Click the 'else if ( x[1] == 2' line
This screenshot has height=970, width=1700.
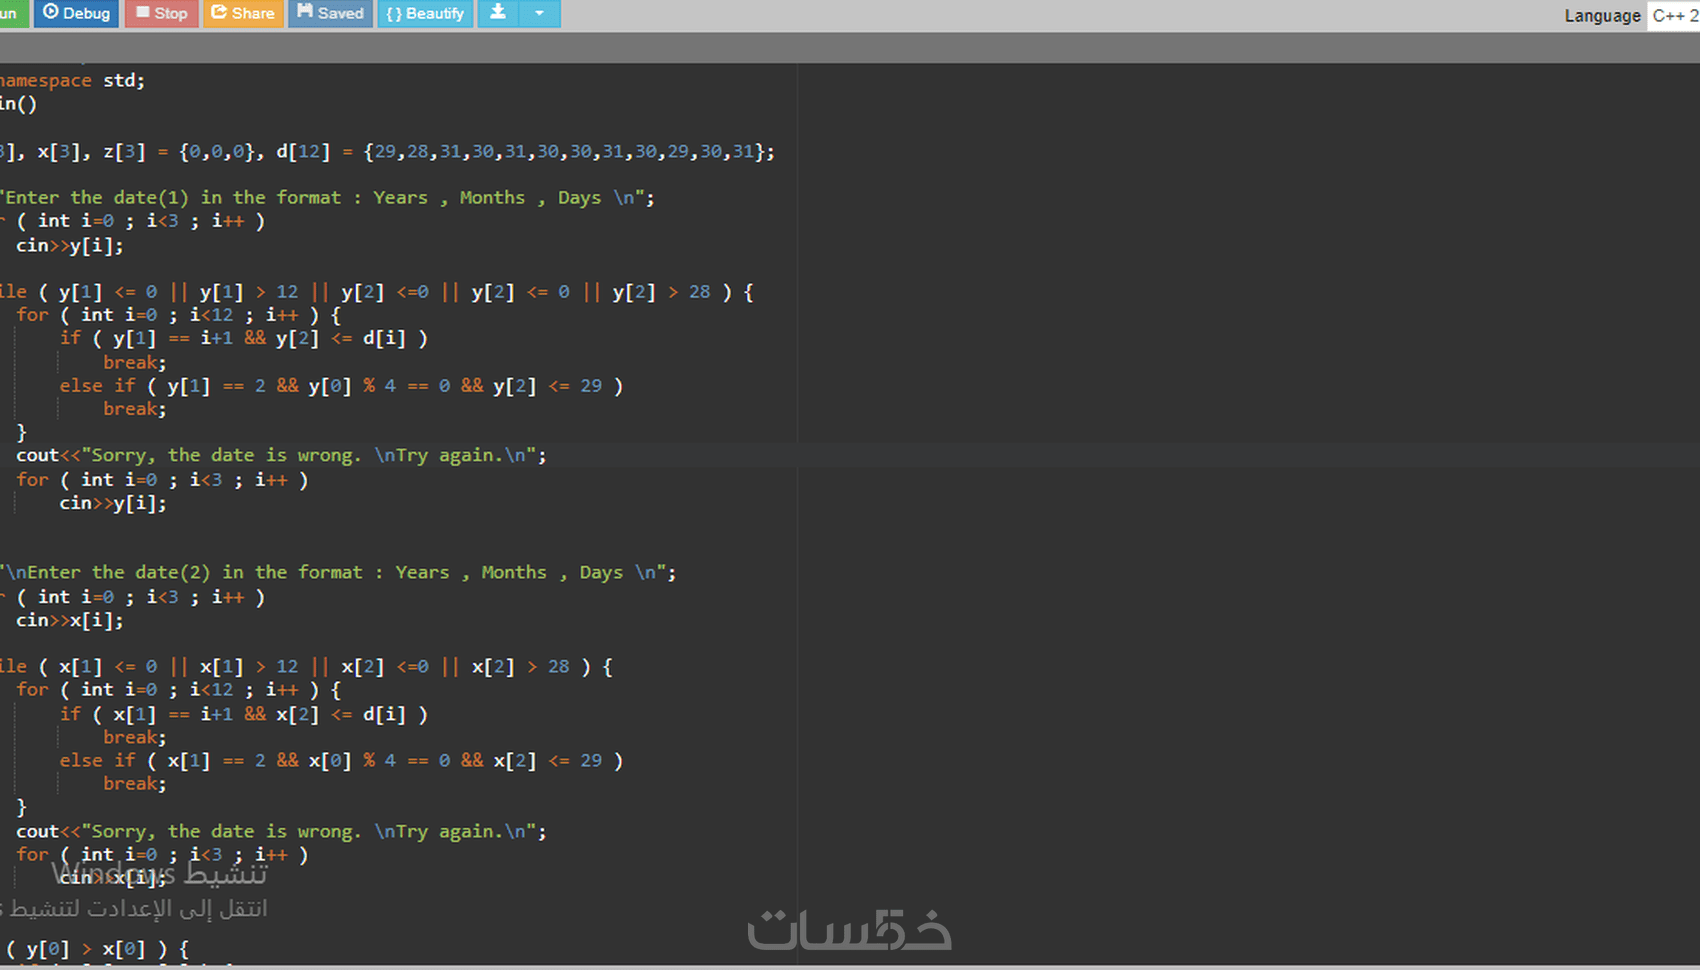(x=341, y=761)
